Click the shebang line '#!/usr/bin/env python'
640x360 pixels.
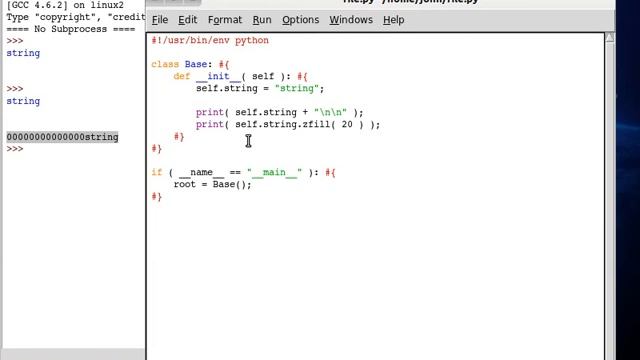(x=210, y=40)
